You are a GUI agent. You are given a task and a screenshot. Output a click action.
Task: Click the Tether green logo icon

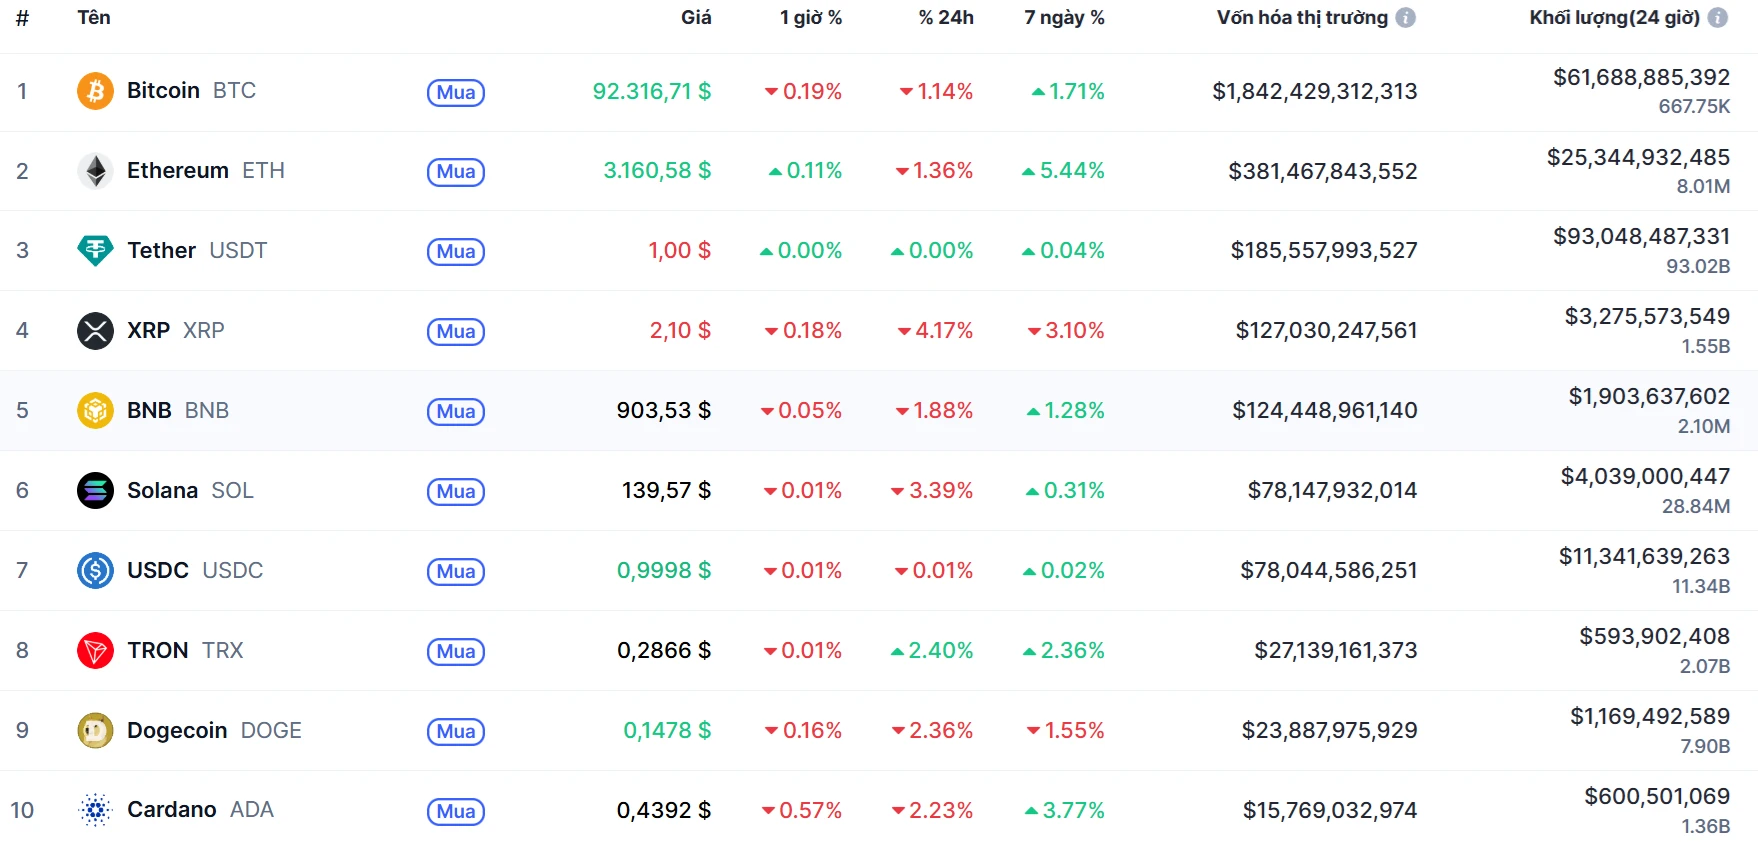pyautogui.click(x=95, y=250)
